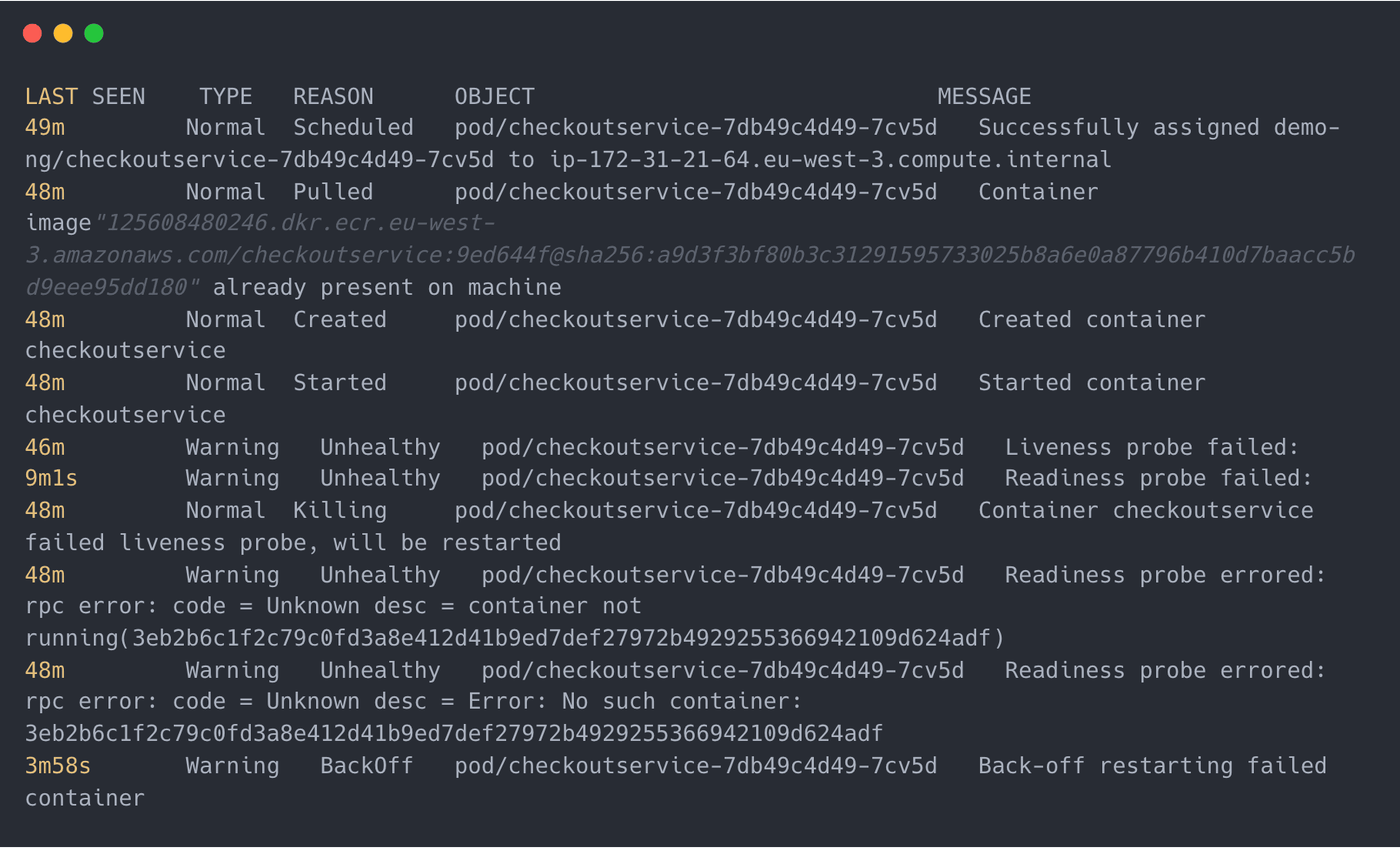Click the Started reason text
This screenshot has width=1400, height=848.
340,383
